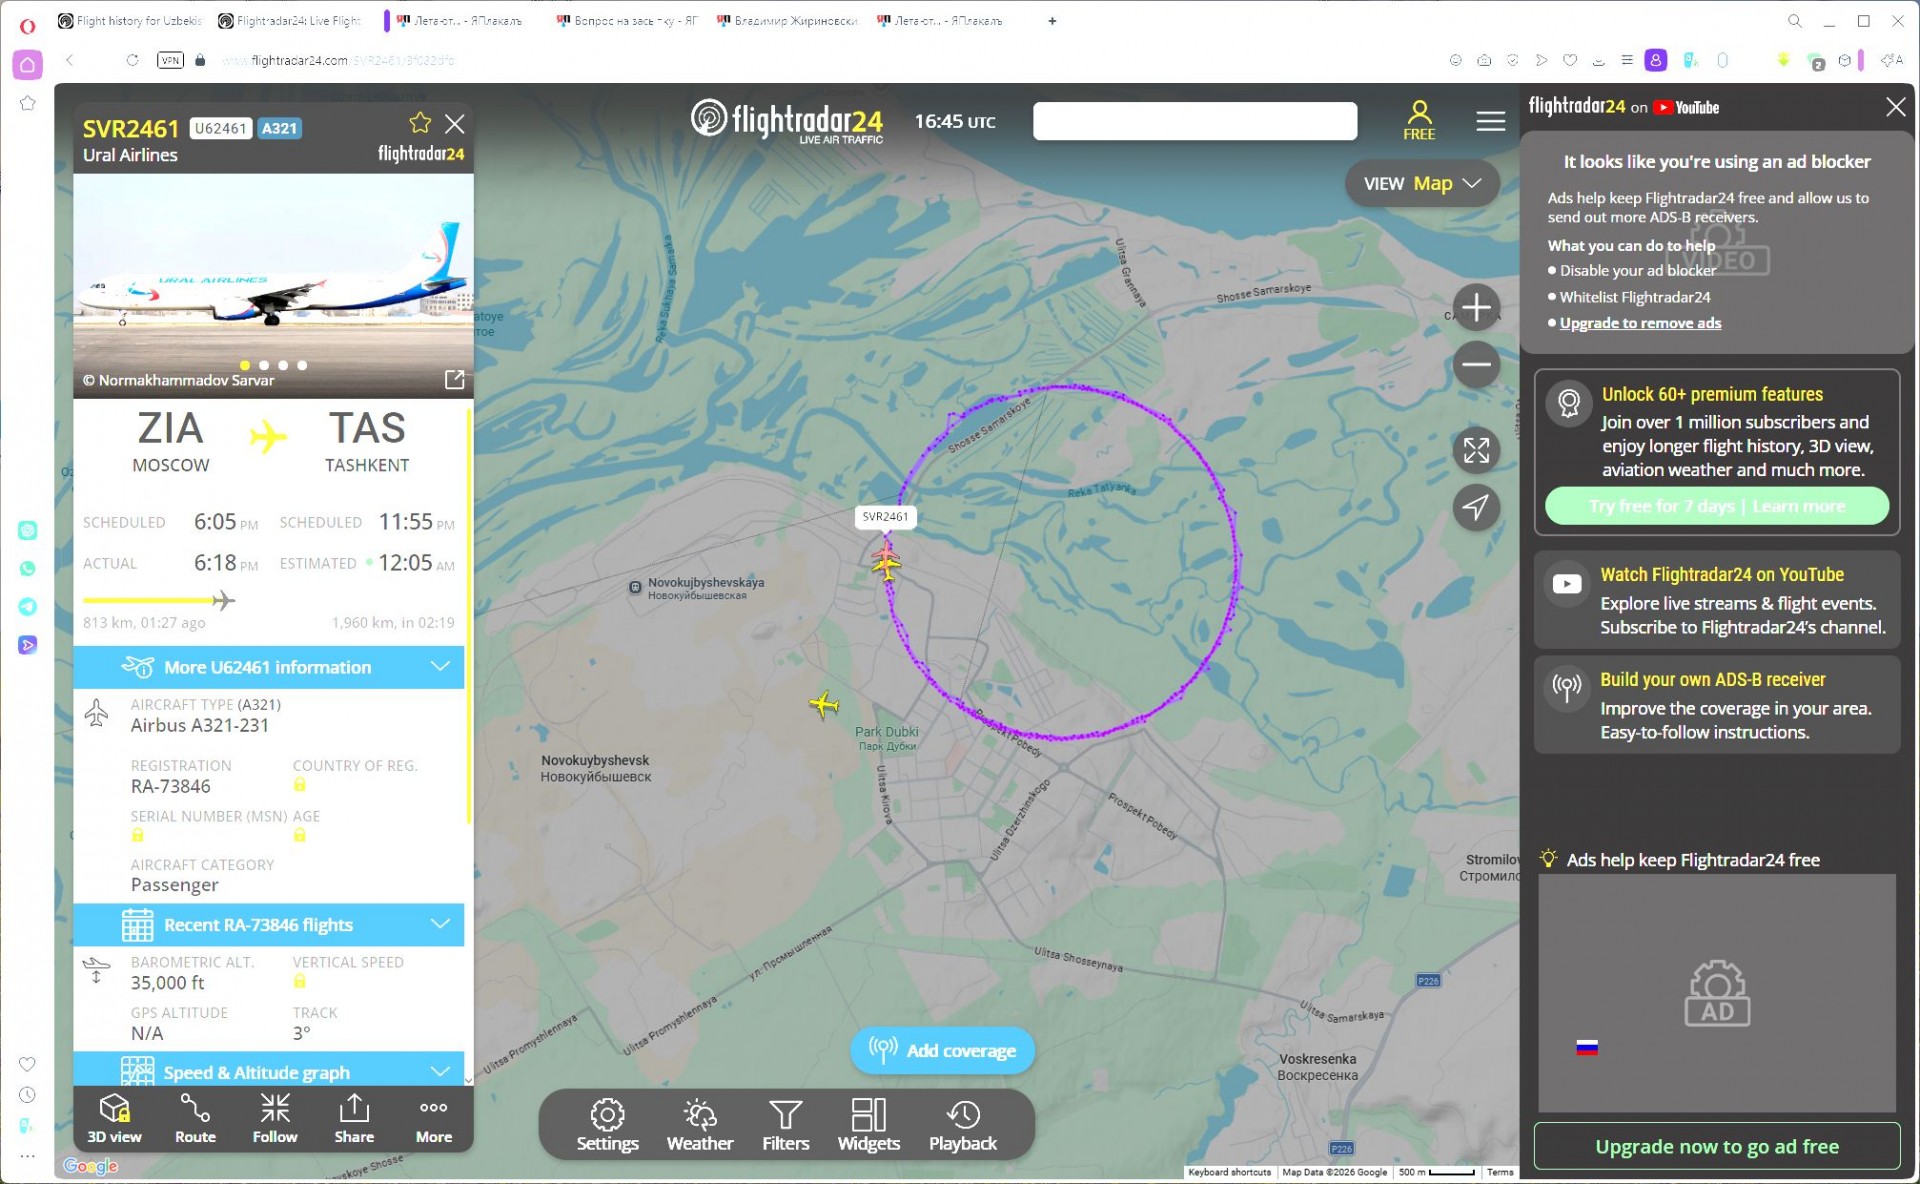Open the FREE account profile

(x=1419, y=120)
